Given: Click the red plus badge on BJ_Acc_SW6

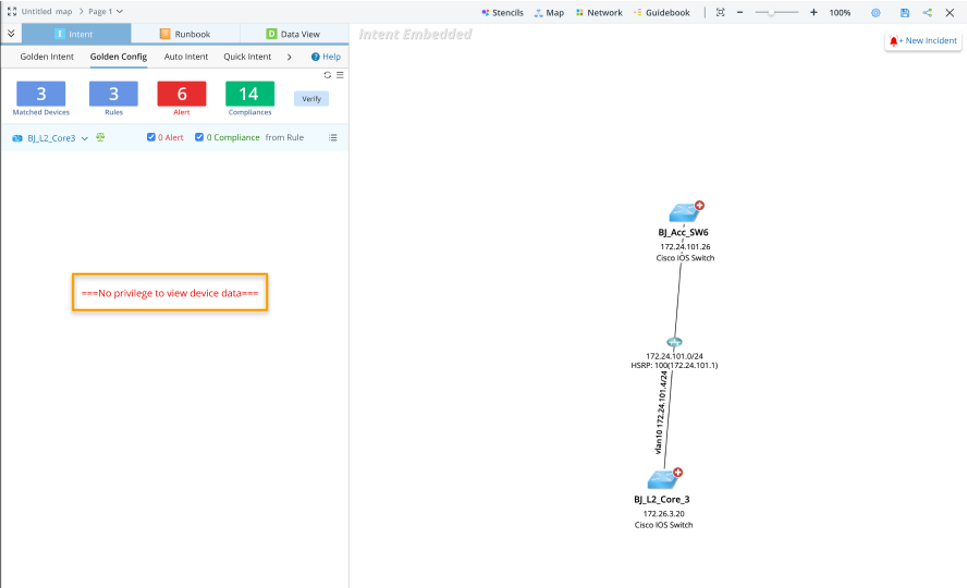Looking at the screenshot, I should (x=699, y=205).
